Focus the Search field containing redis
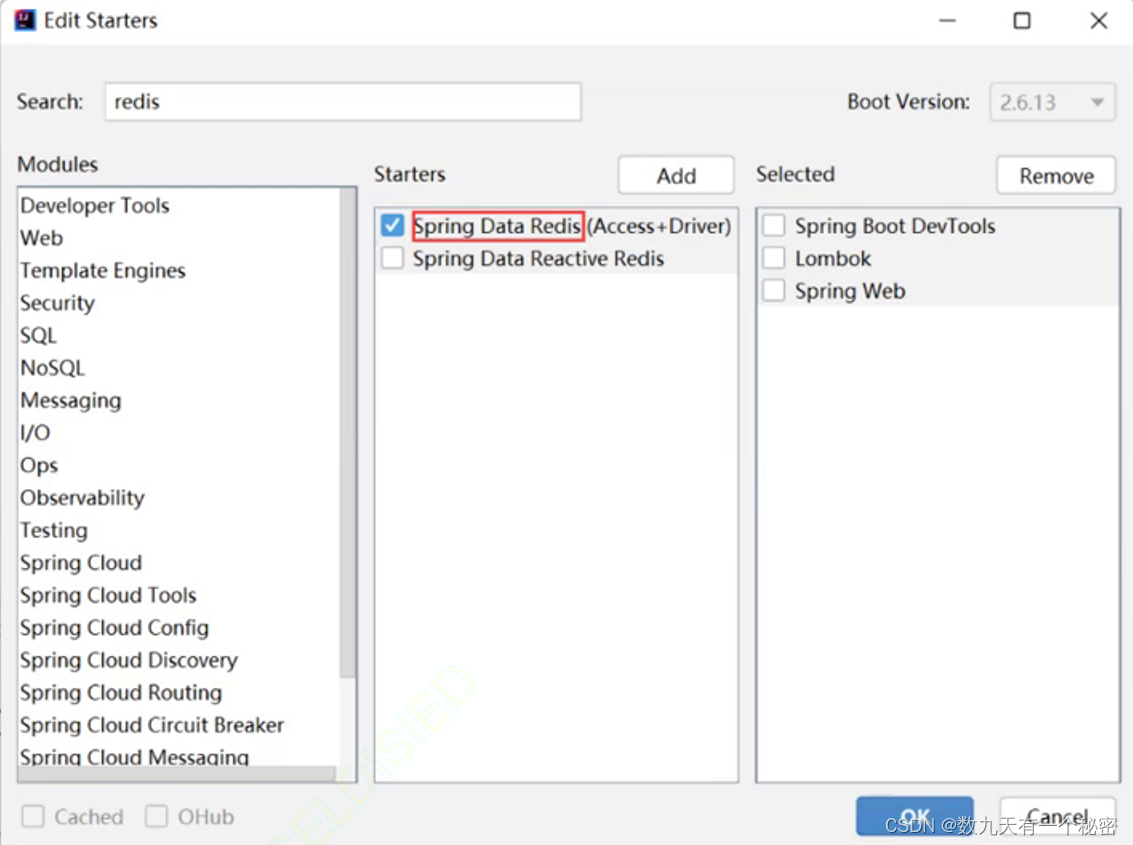This screenshot has height=845, width=1133. 343,102
